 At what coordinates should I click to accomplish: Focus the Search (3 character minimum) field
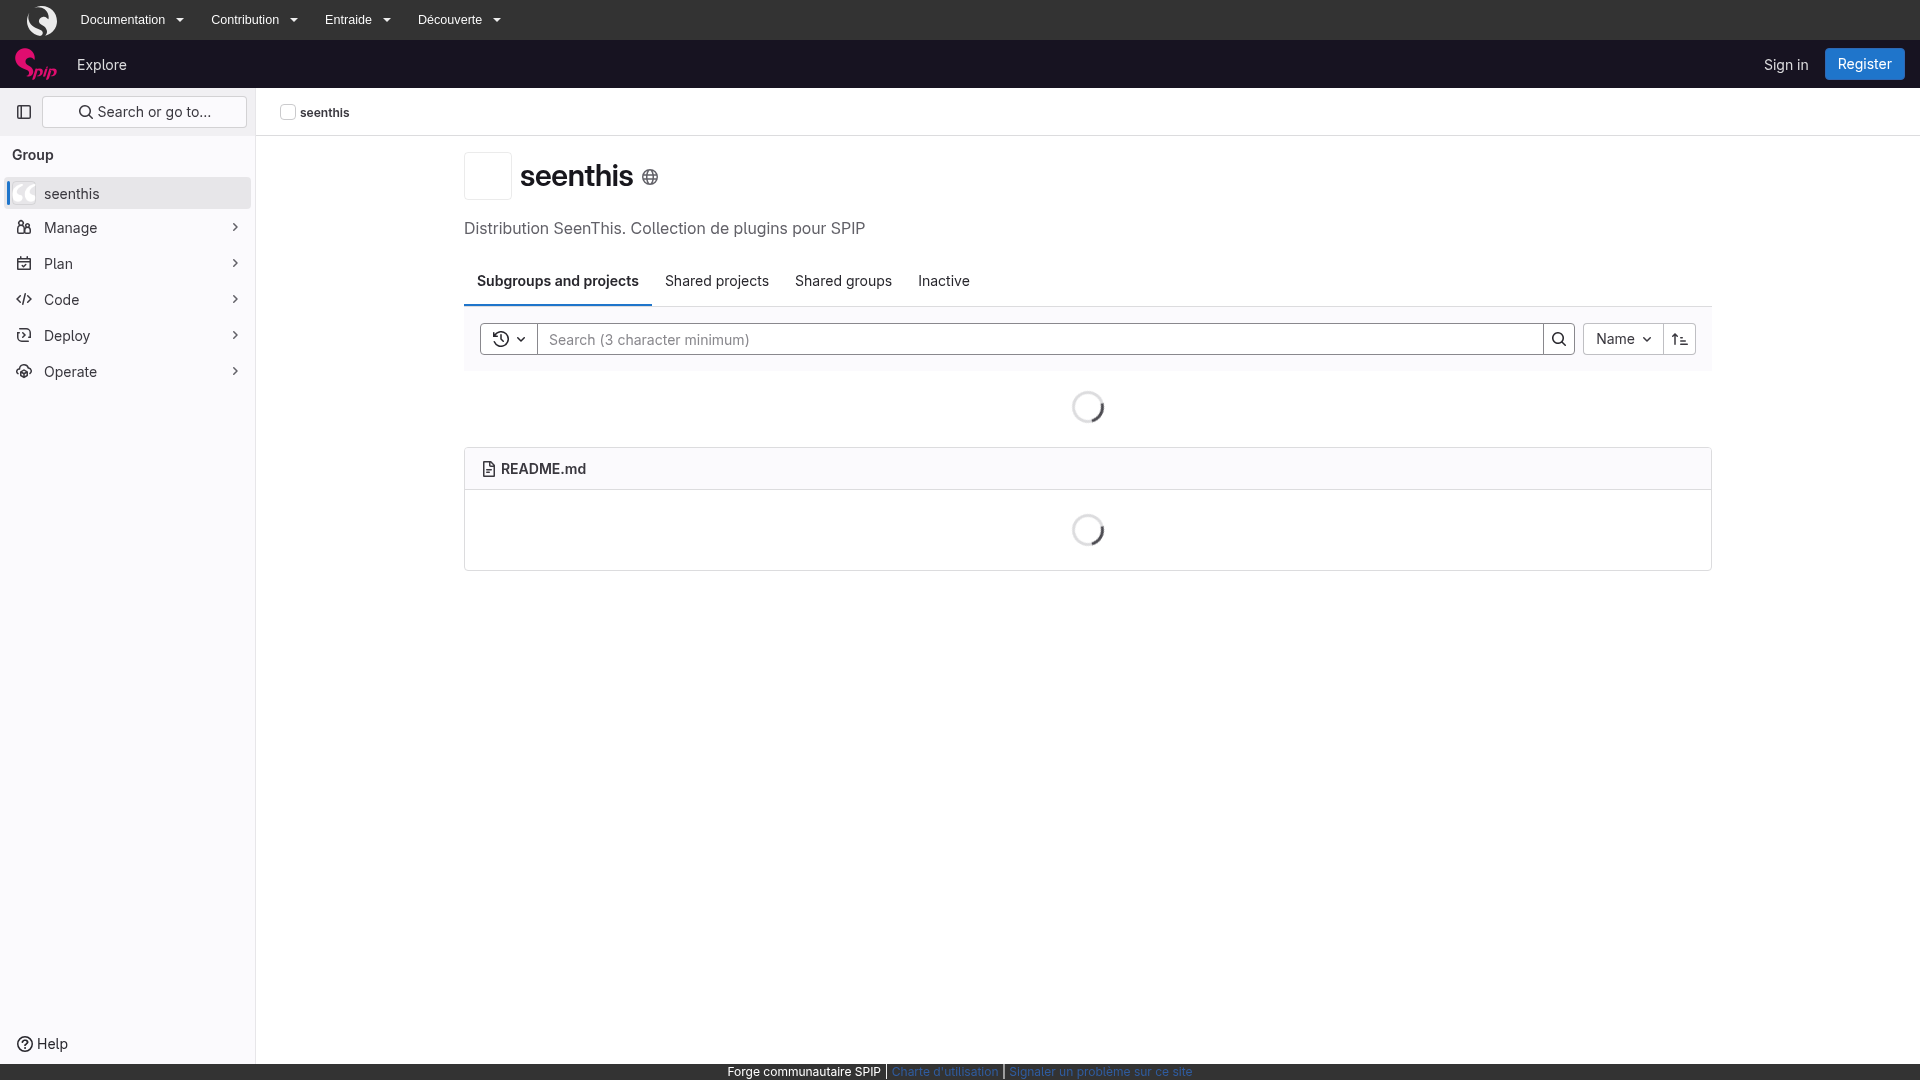(1040, 339)
